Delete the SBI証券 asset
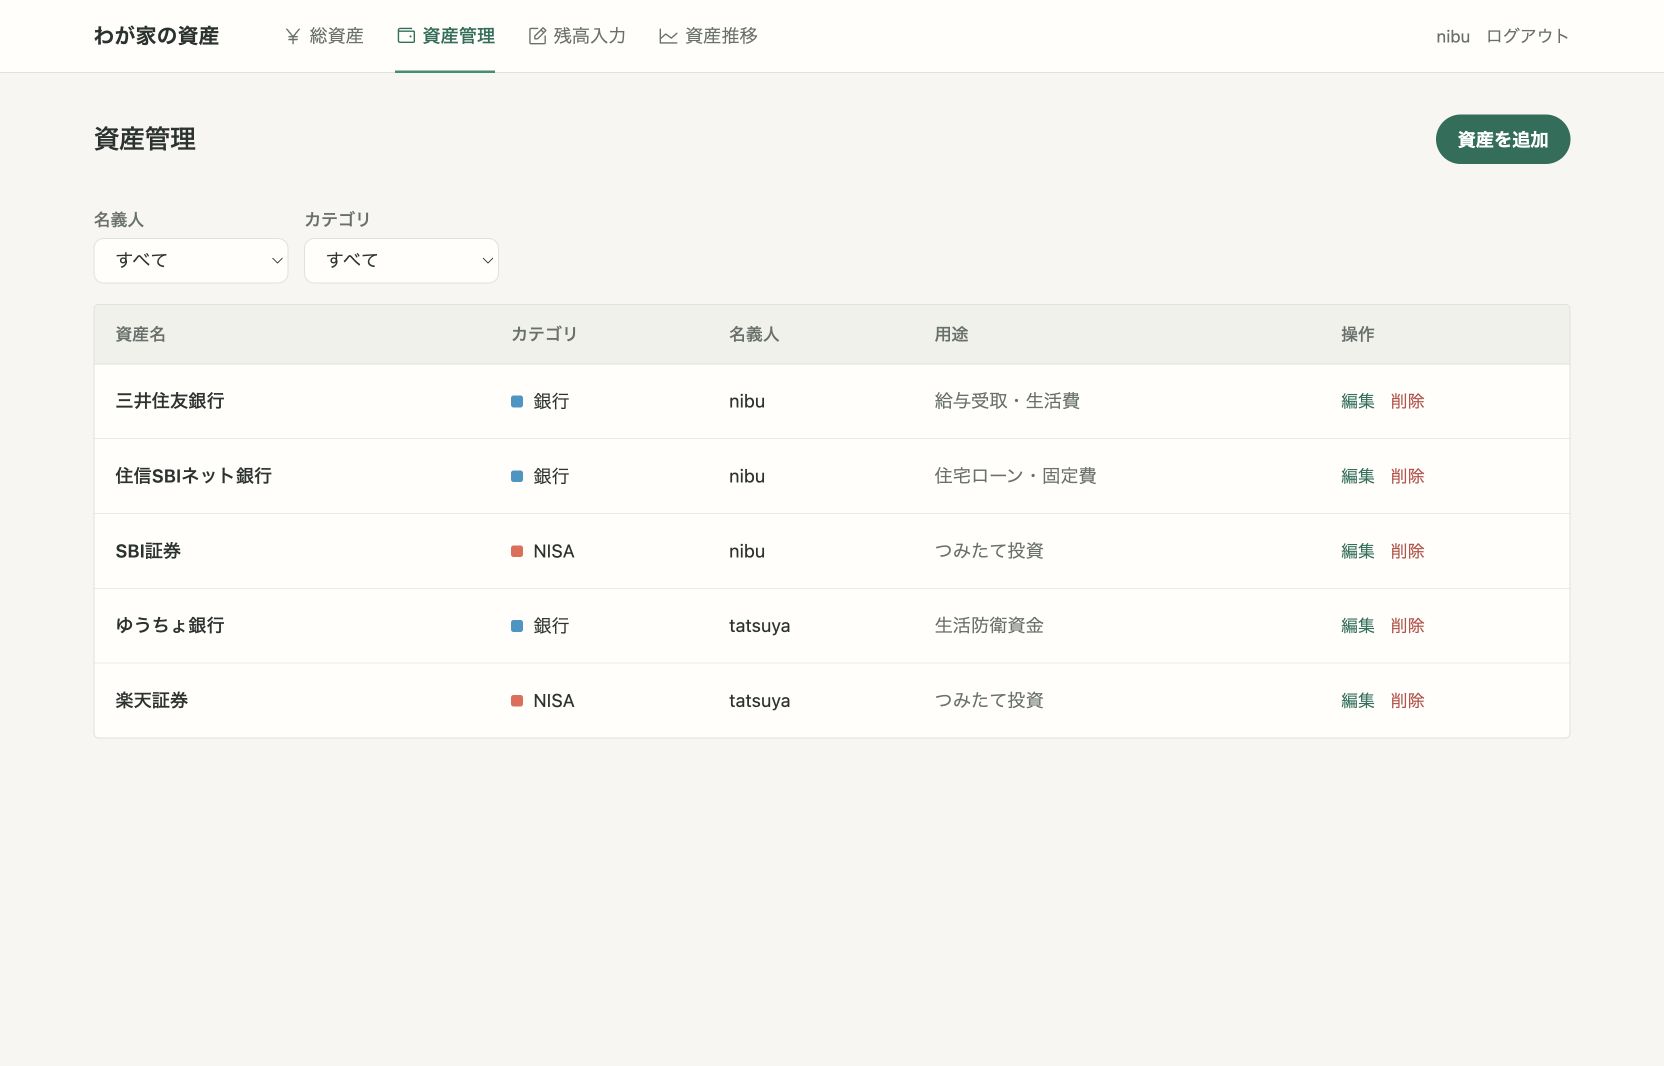1664x1066 pixels. pos(1407,551)
